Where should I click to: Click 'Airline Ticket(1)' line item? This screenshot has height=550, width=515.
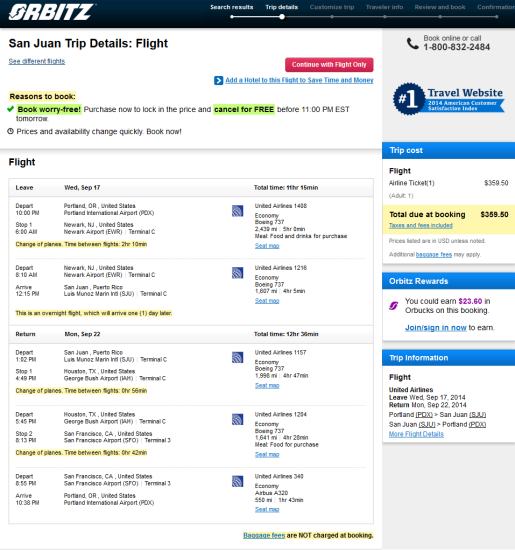tap(412, 183)
